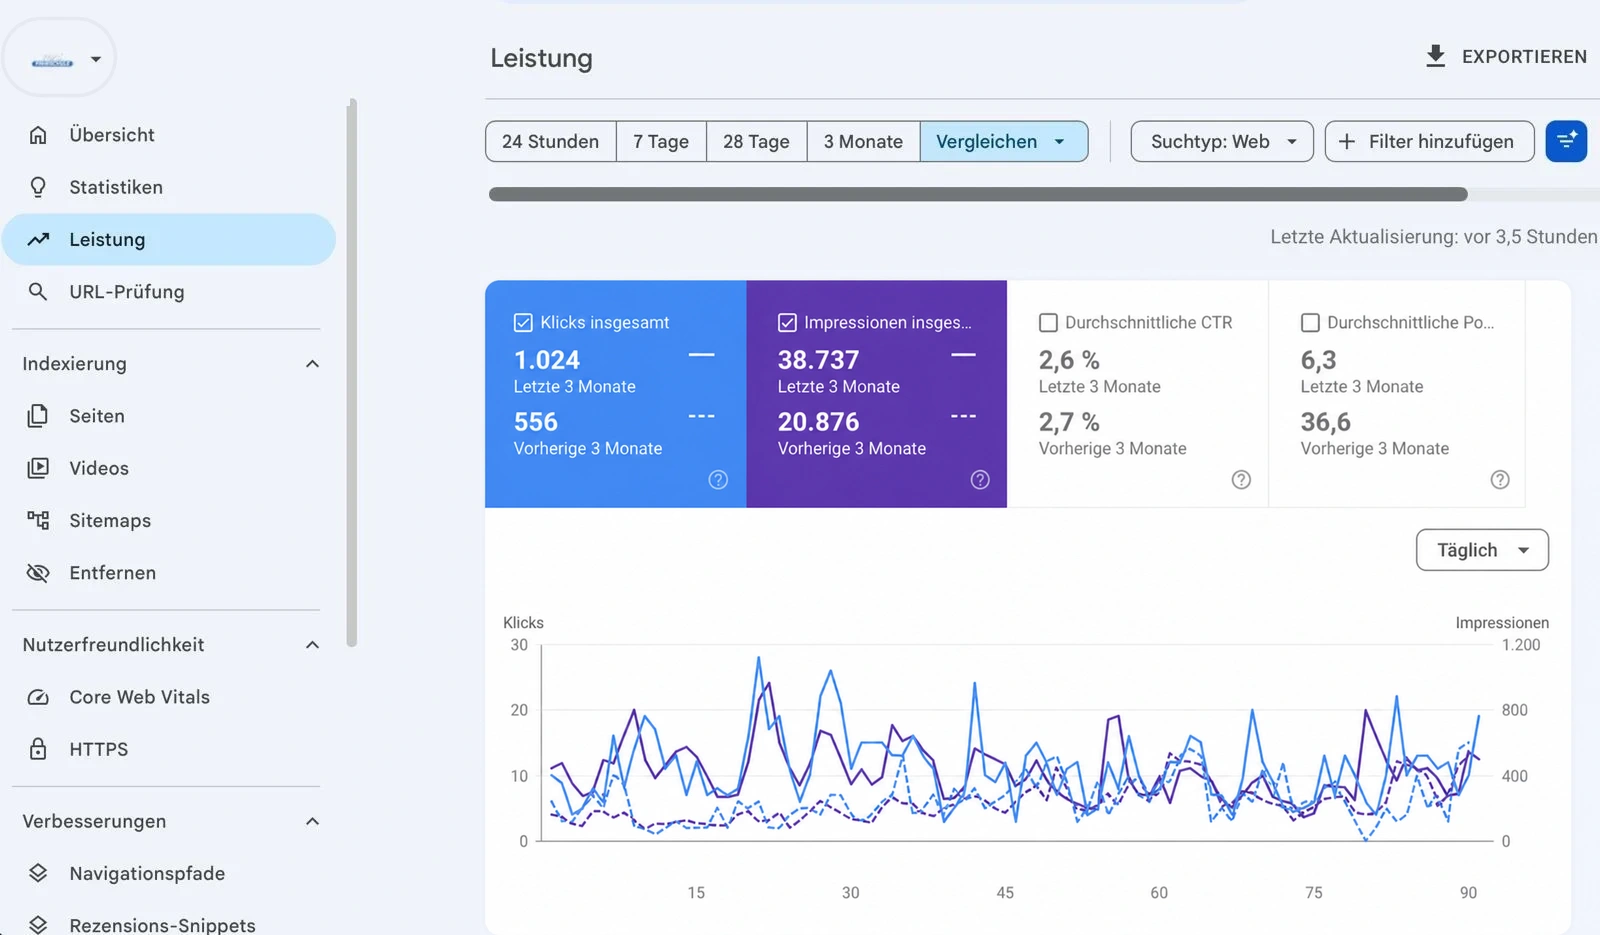This screenshot has height=935, width=1600.
Task: Open the Sitemaps report
Action: click(168, 520)
